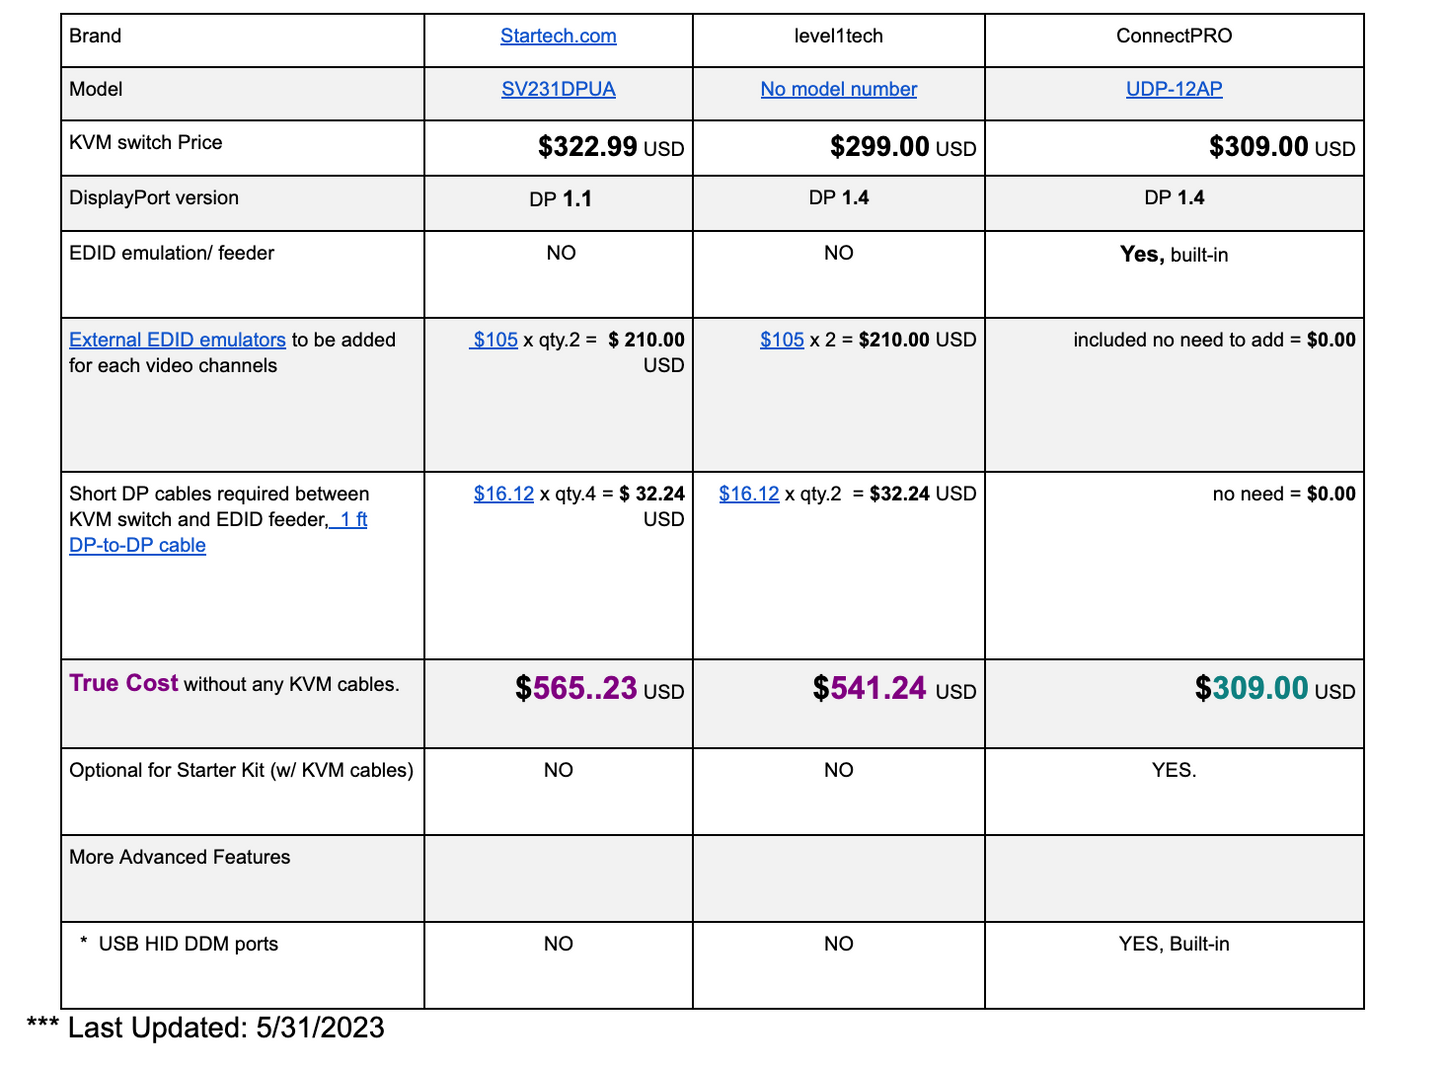Open the Startech.com brand link

558,36
